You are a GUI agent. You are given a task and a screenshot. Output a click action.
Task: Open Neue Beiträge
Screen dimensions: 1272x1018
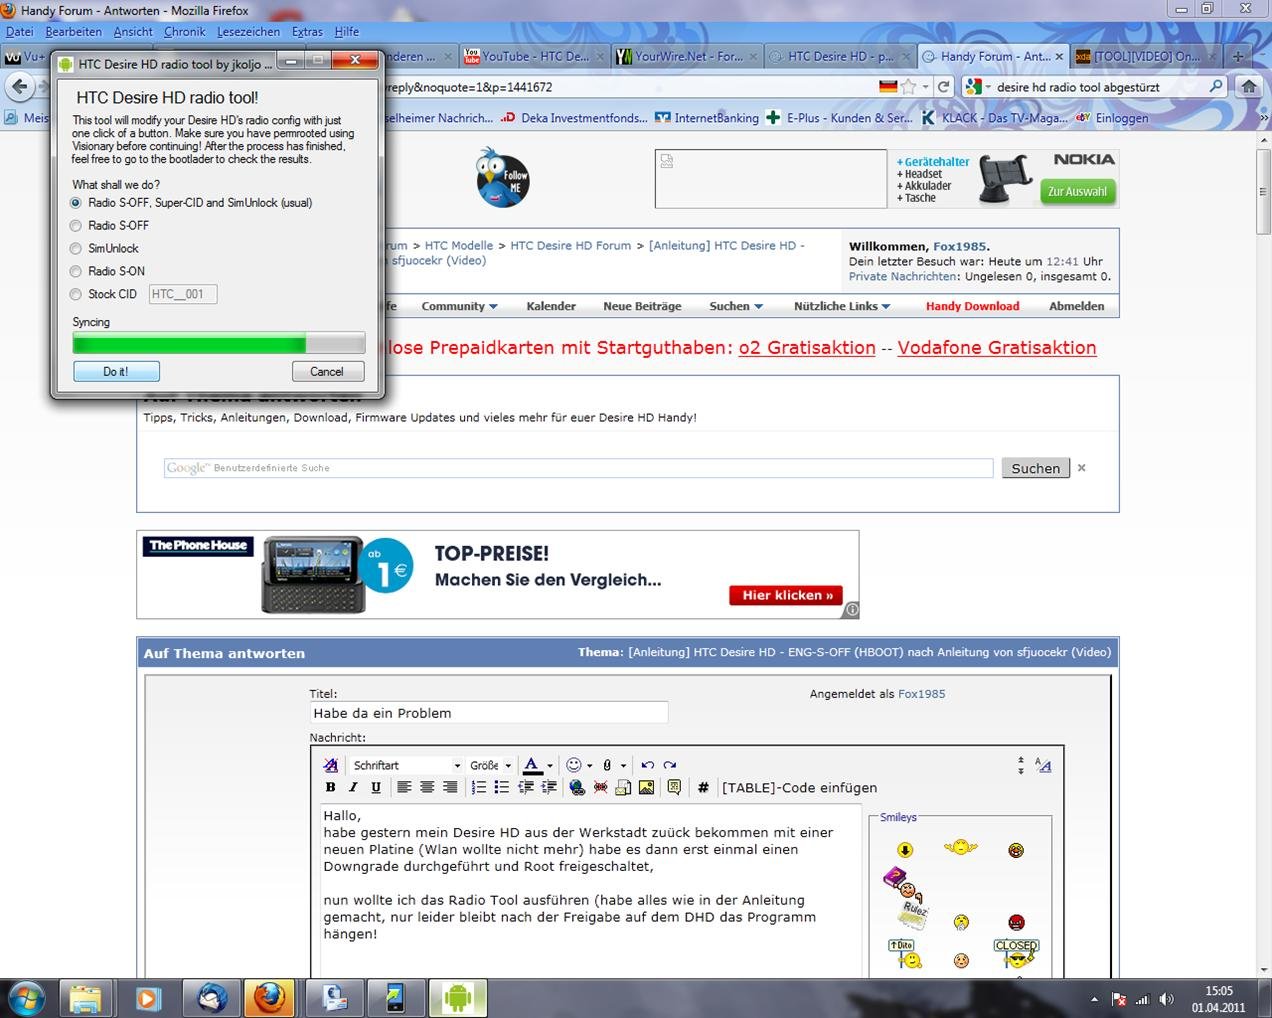tap(642, 306)
